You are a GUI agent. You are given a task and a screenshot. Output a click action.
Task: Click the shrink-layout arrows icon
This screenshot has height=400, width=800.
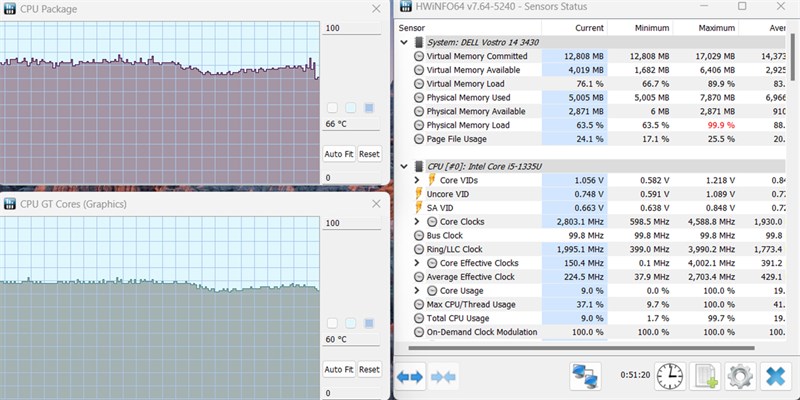click(443, 377)
